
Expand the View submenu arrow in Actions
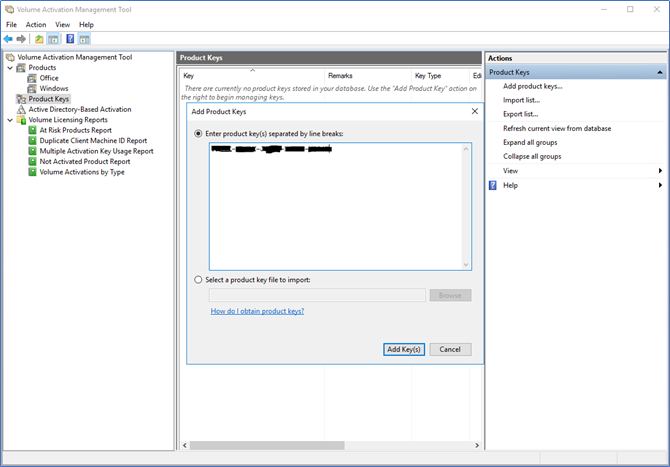click(x=661, y=171)
